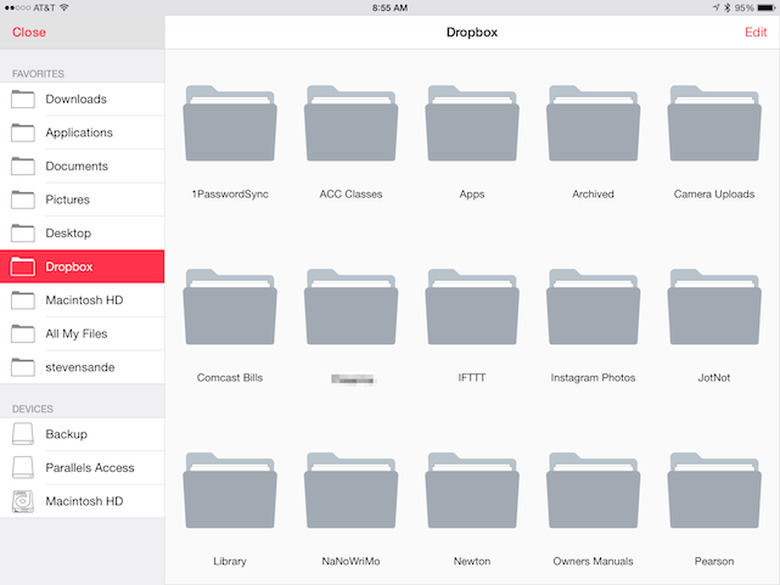Click the Instagram Photos folder name

(593, 378)
